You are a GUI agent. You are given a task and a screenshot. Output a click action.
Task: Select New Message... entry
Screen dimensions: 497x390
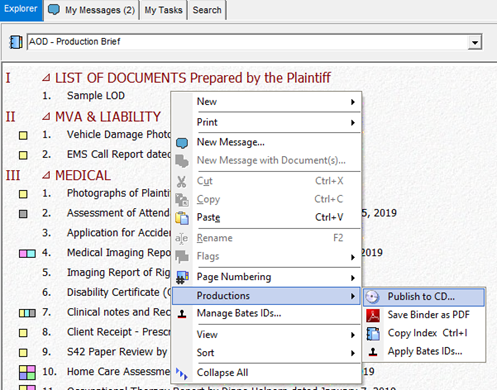(266, 143)
